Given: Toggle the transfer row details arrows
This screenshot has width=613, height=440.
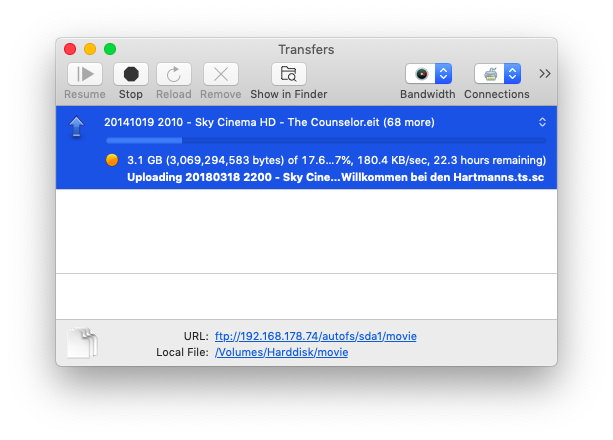Looking at the screenshot, I should coord(542,122).
